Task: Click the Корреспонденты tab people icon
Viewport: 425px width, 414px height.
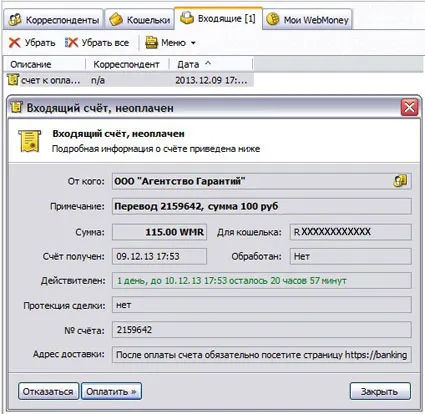Action: coord(15,20)
